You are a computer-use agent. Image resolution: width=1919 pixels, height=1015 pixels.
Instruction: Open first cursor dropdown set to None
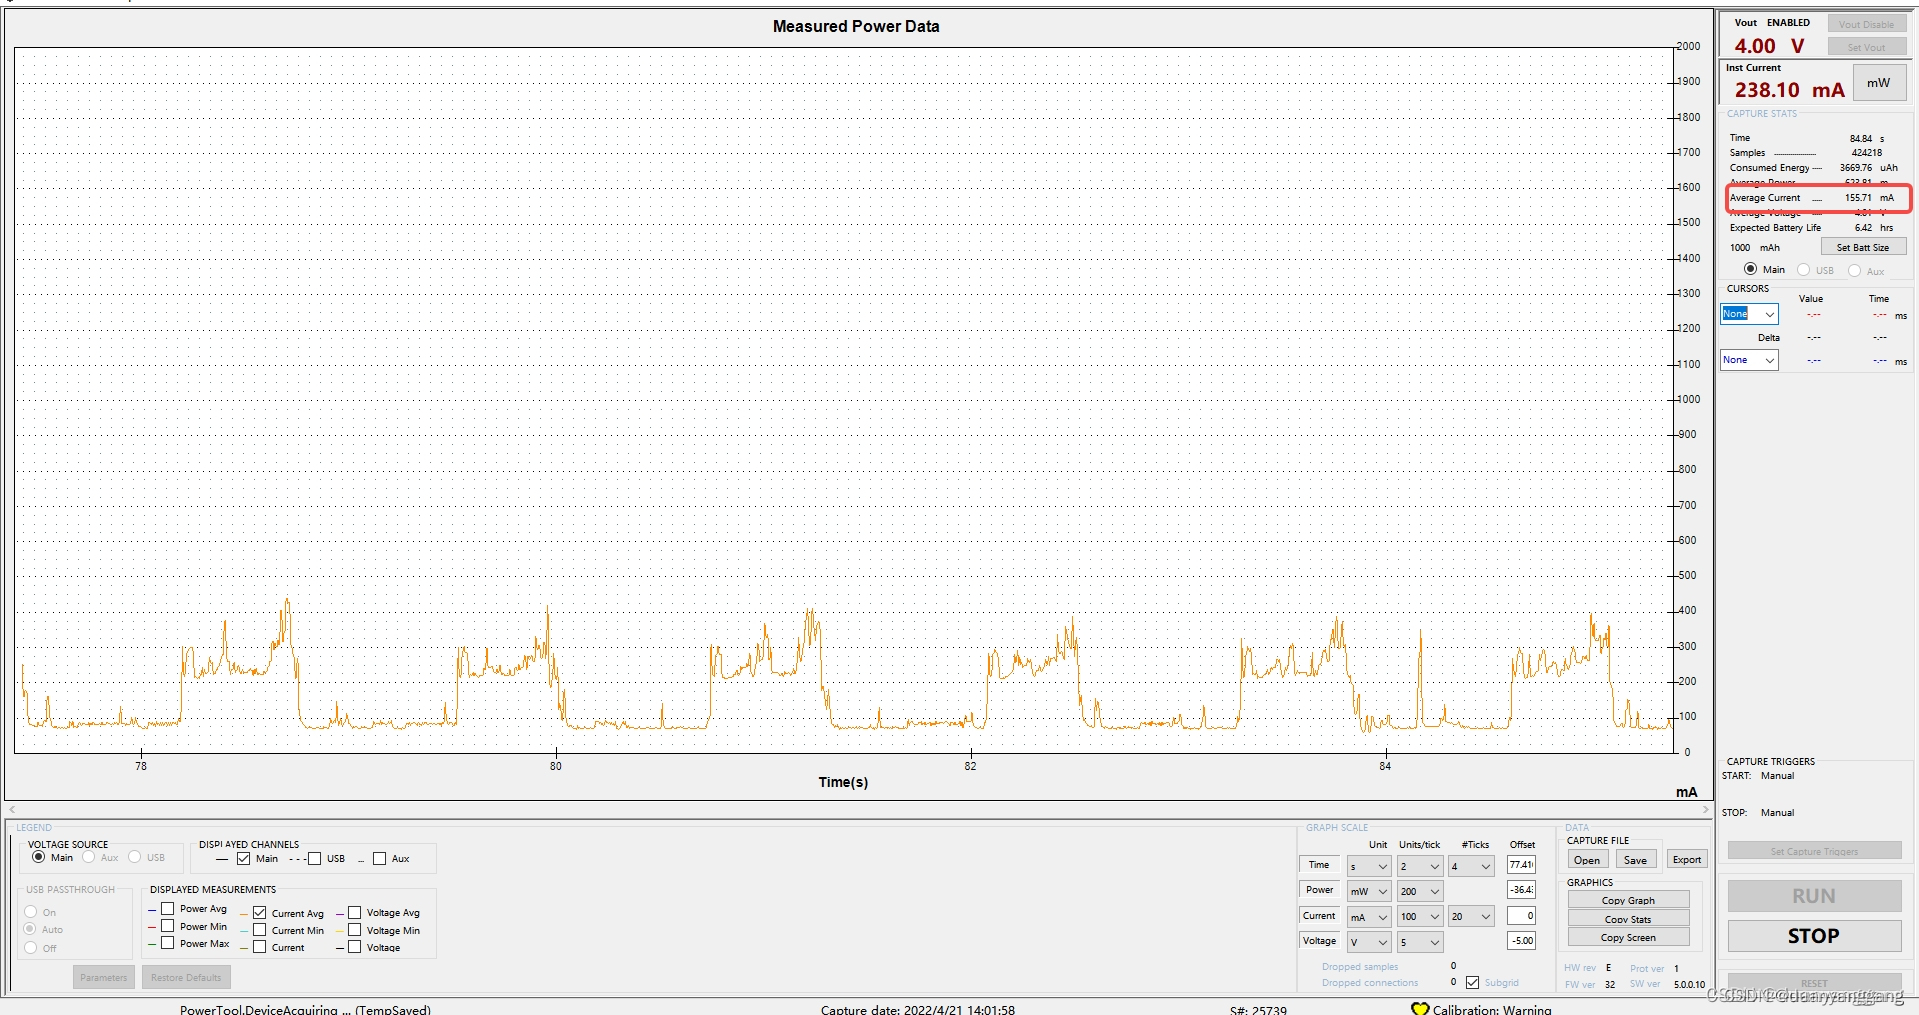pyautogui.click(x=1749, y=314)
